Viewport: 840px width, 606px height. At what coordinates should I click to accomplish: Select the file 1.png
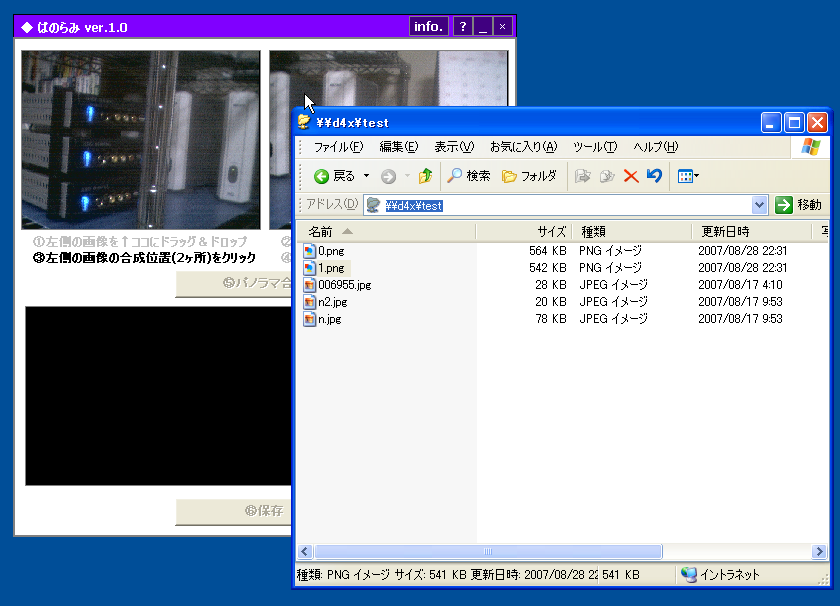(x=331, y=268)
